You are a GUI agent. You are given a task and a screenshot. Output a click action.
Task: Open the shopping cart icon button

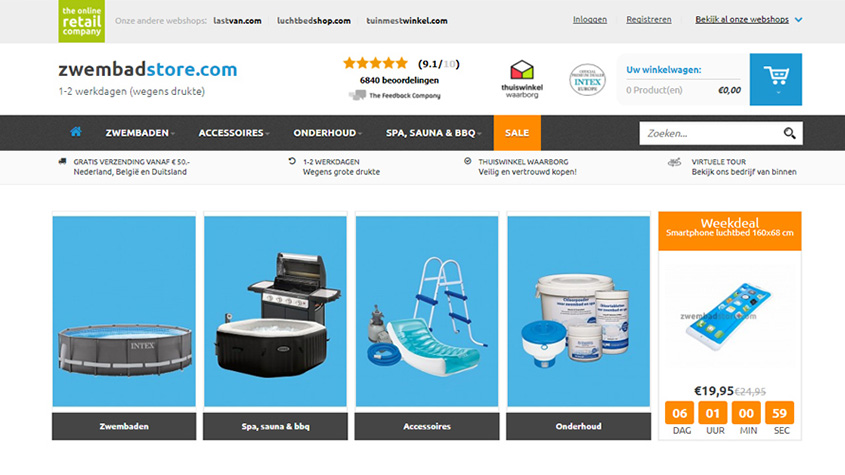[775, 79]
